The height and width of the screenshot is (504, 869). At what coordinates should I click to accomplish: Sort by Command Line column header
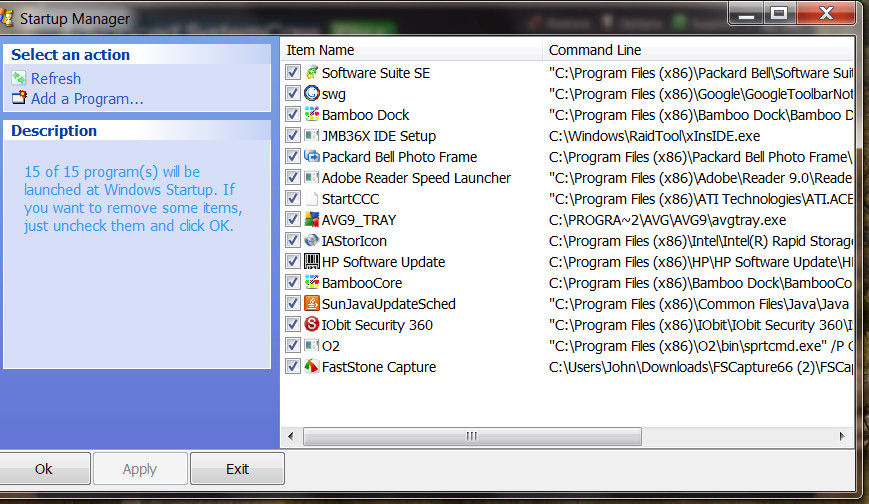click(698, 50)
